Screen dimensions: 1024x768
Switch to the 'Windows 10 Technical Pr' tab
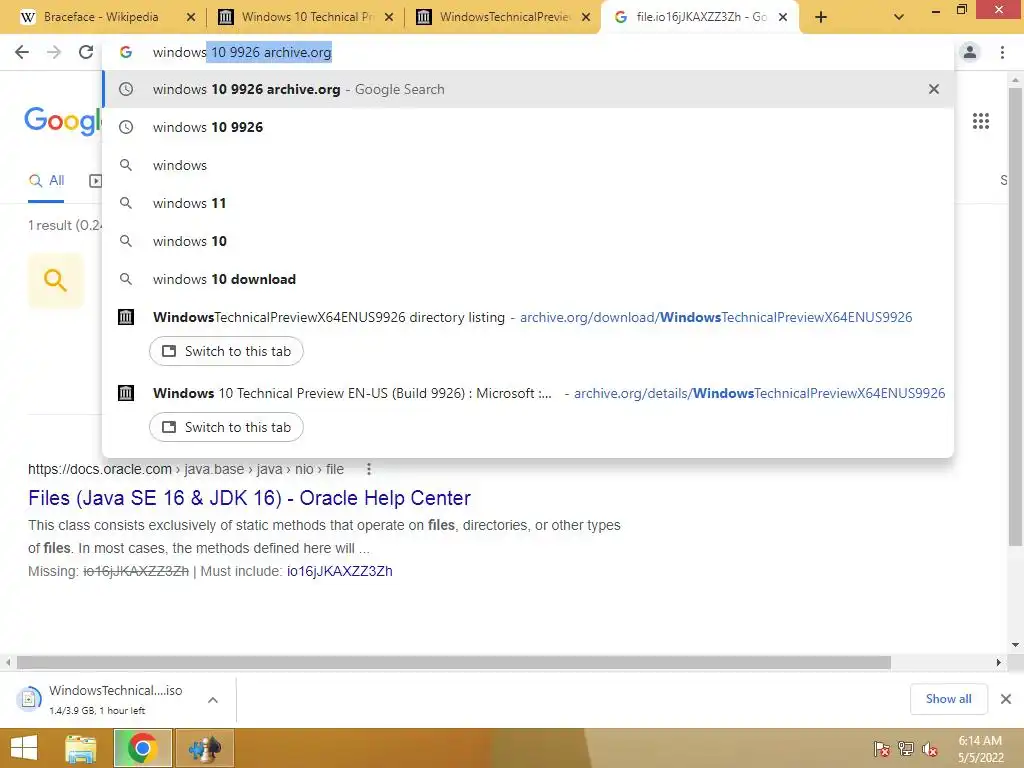[x=306, y=17]
